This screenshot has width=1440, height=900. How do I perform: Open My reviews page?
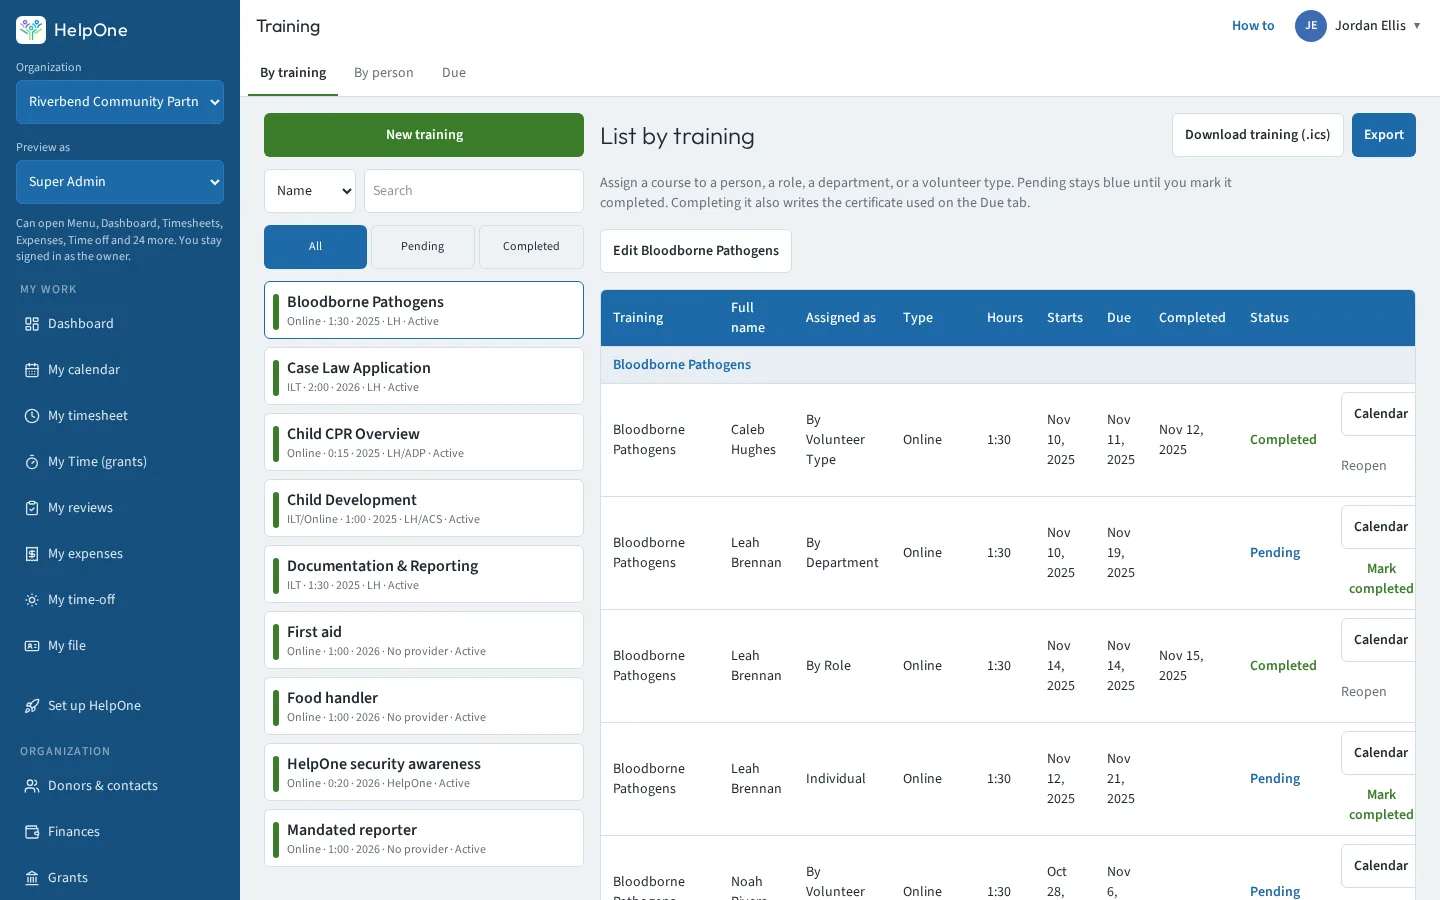click(x=120, y=508)
